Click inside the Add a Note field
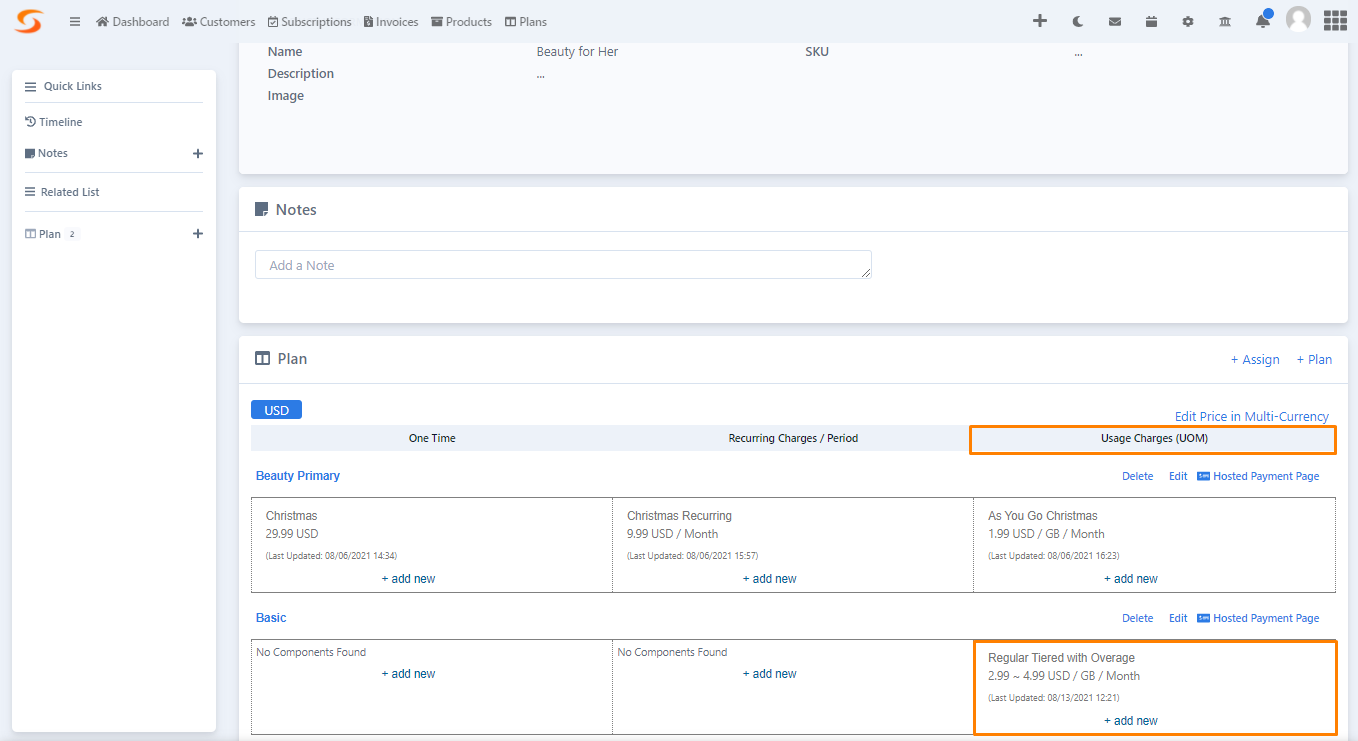Viewport: 1358px width, 741px height. [562, 264]
